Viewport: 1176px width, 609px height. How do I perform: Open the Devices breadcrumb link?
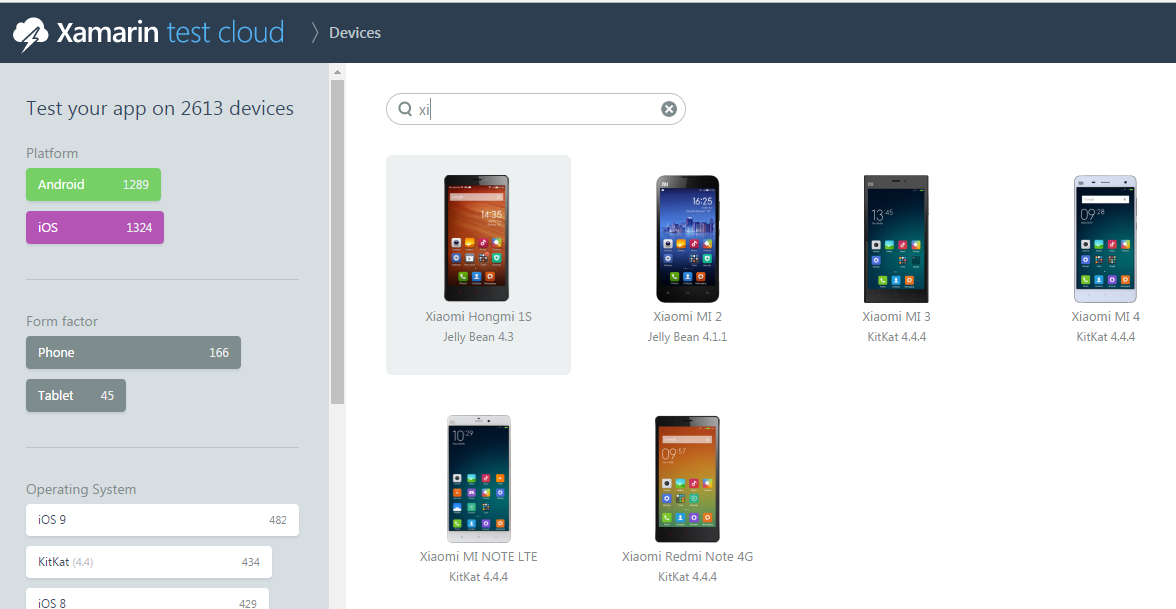coord(354,33)
